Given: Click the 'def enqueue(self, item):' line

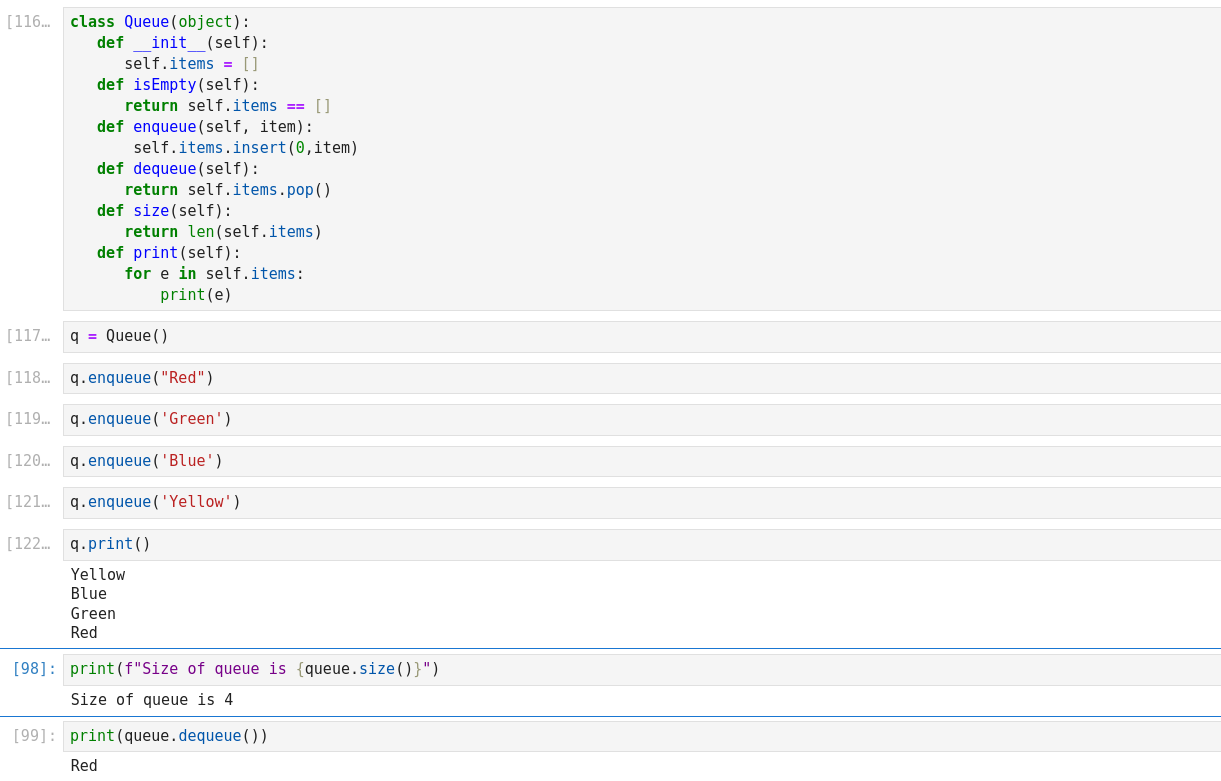Looking at the screenshot, I should 205,127.
